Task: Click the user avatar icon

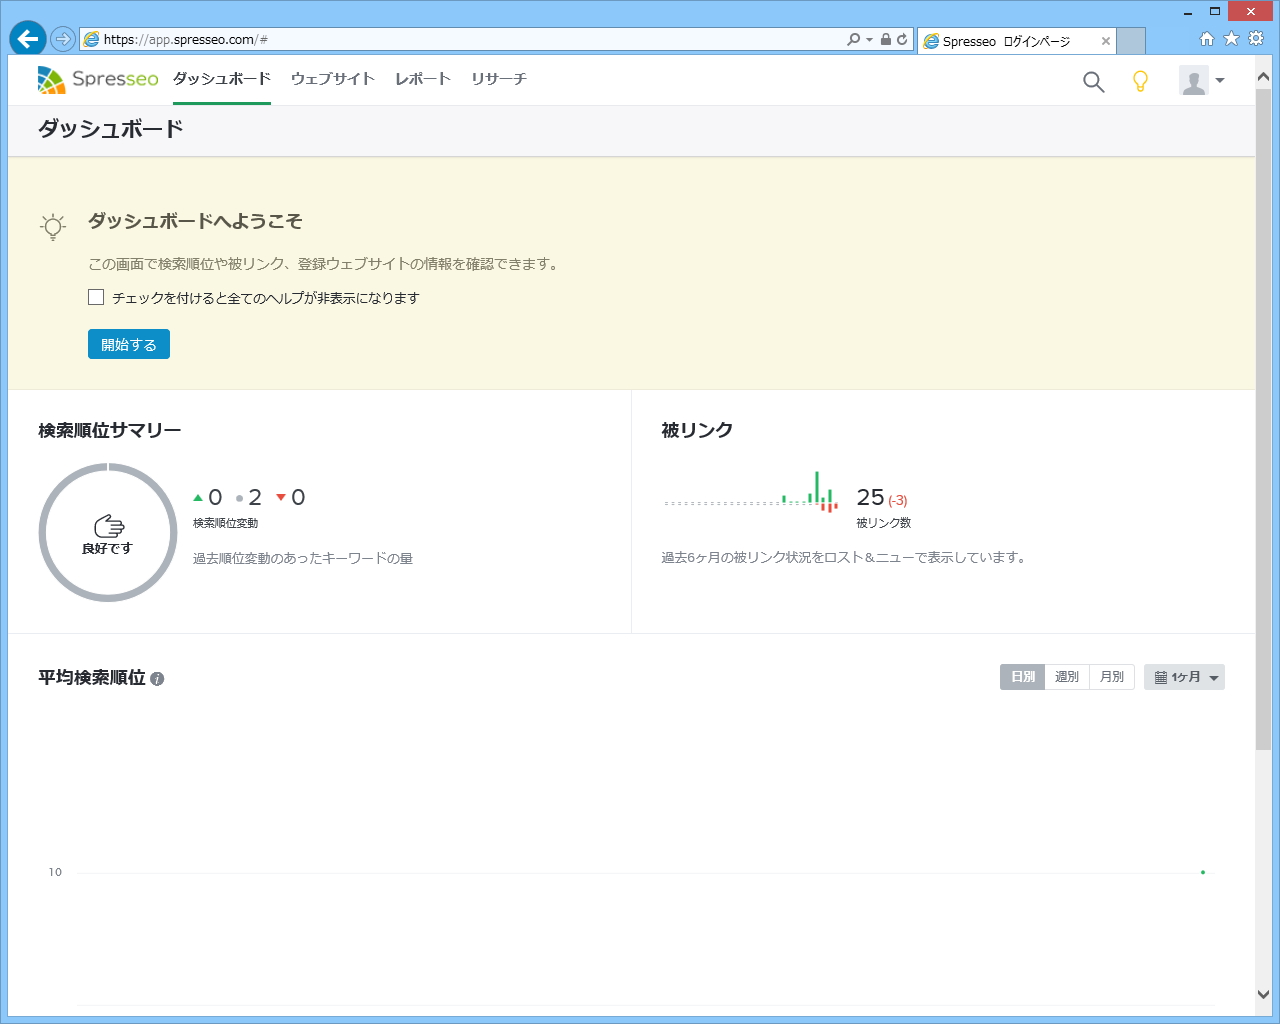Action: pos(1194,82)
